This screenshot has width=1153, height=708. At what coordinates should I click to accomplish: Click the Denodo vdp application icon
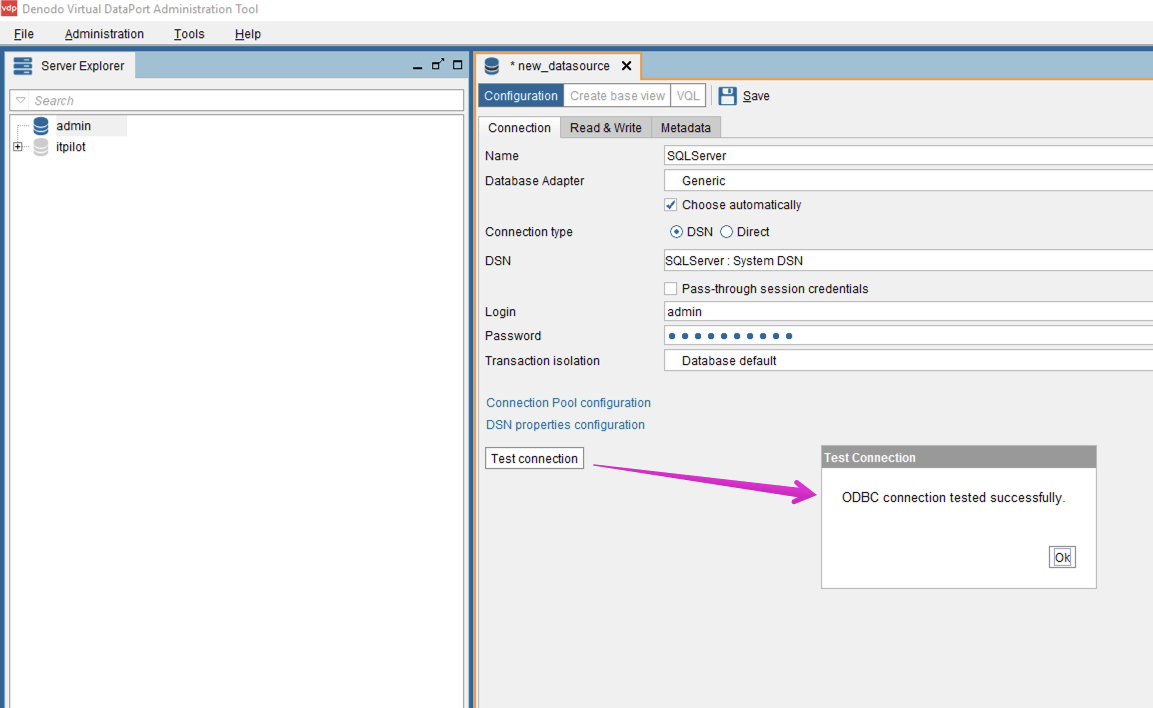pyautogui.click(x=9, y=9)
